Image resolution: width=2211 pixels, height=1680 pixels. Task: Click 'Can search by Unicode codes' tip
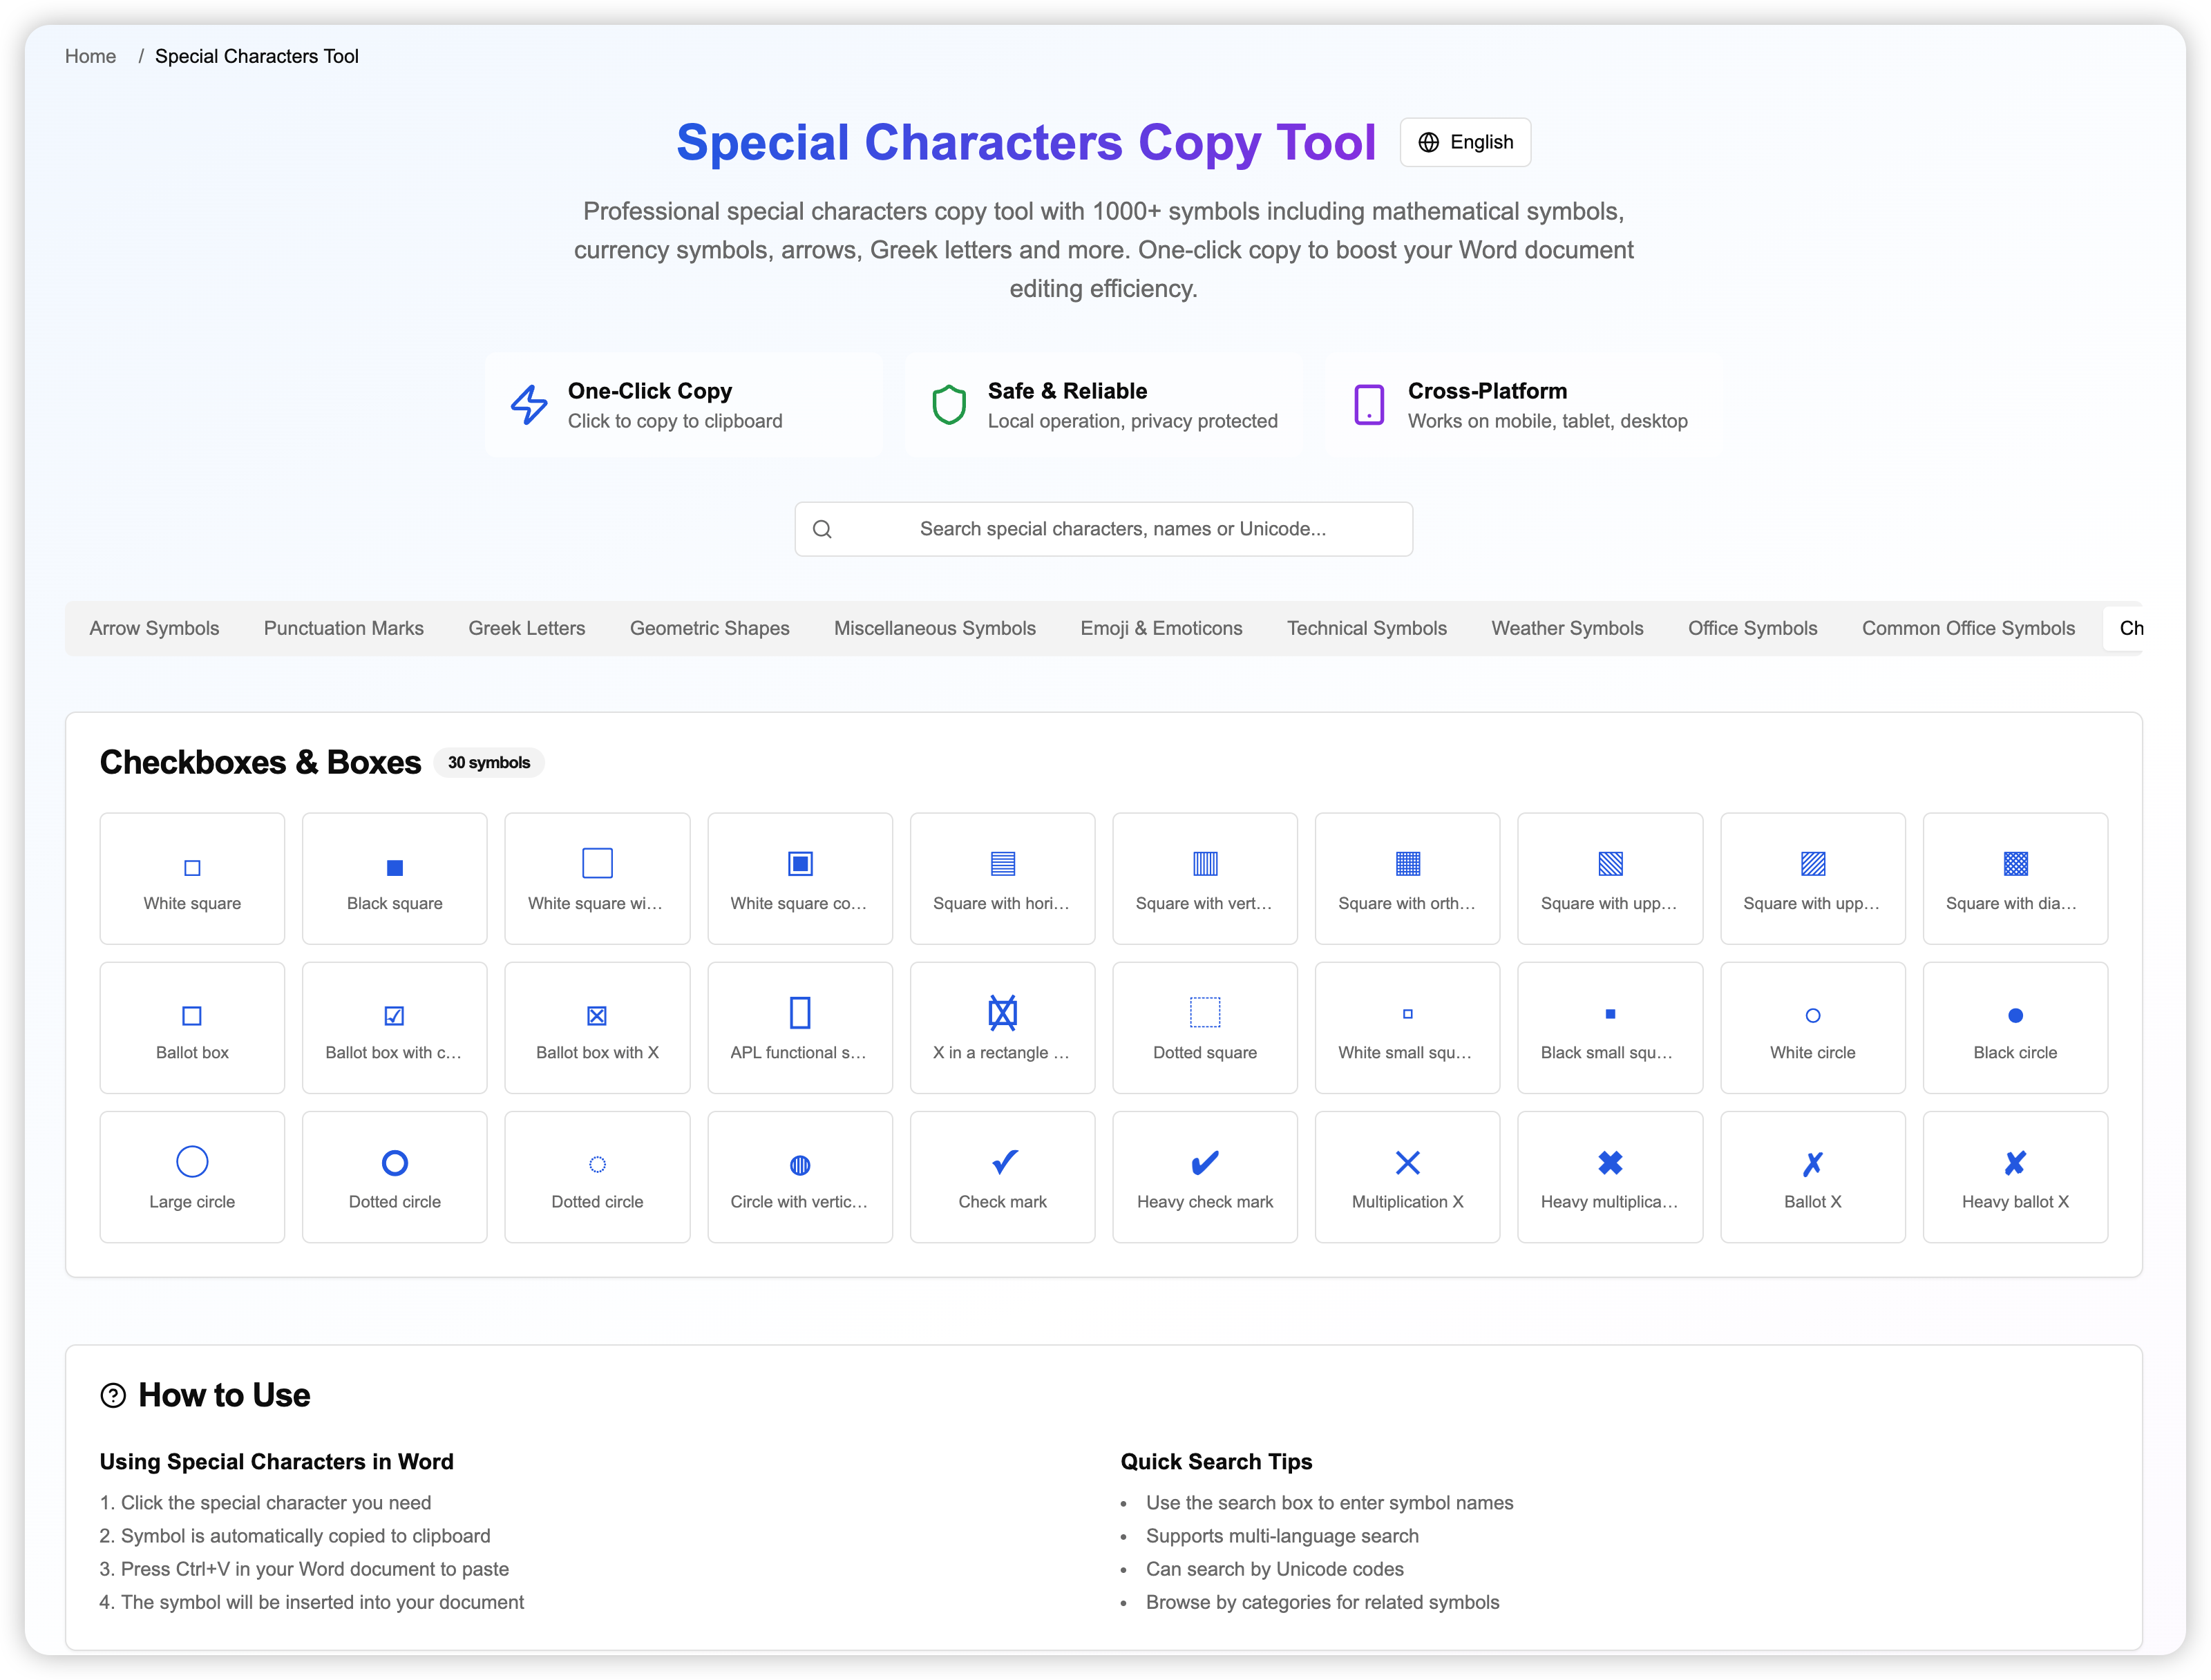1274,1569
